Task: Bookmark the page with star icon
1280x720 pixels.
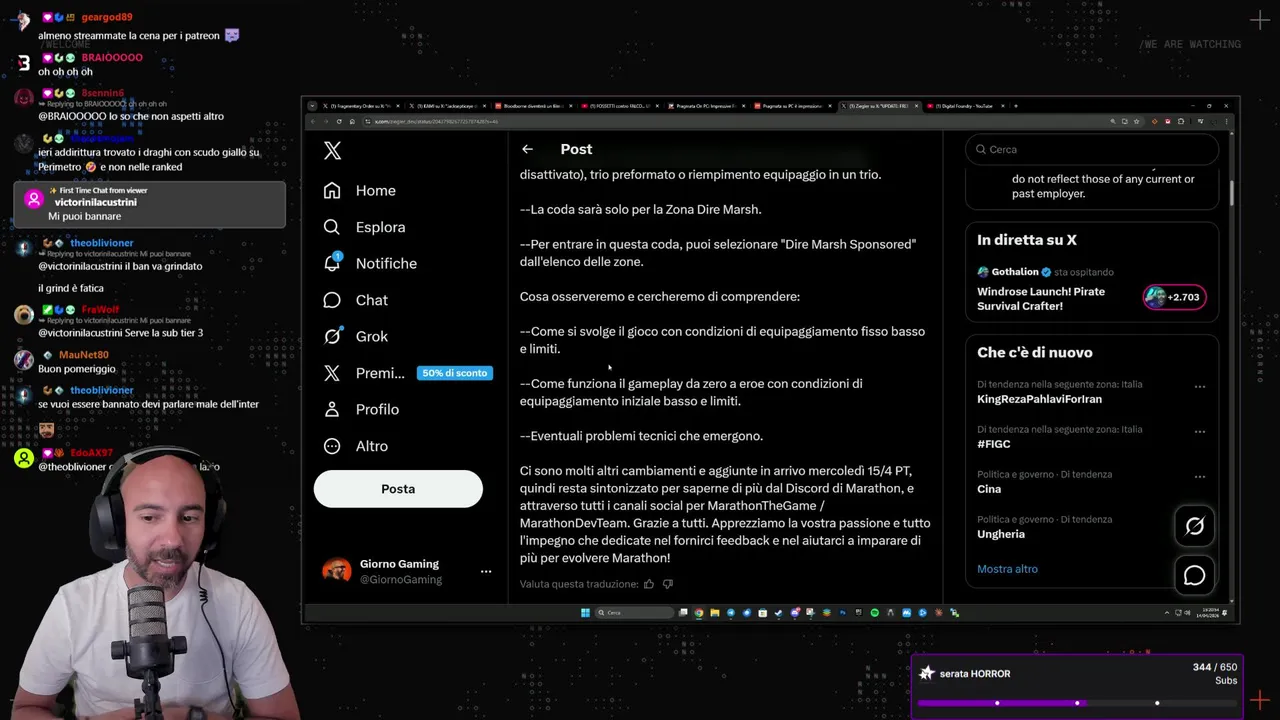Action: (x=1138, y=121)
